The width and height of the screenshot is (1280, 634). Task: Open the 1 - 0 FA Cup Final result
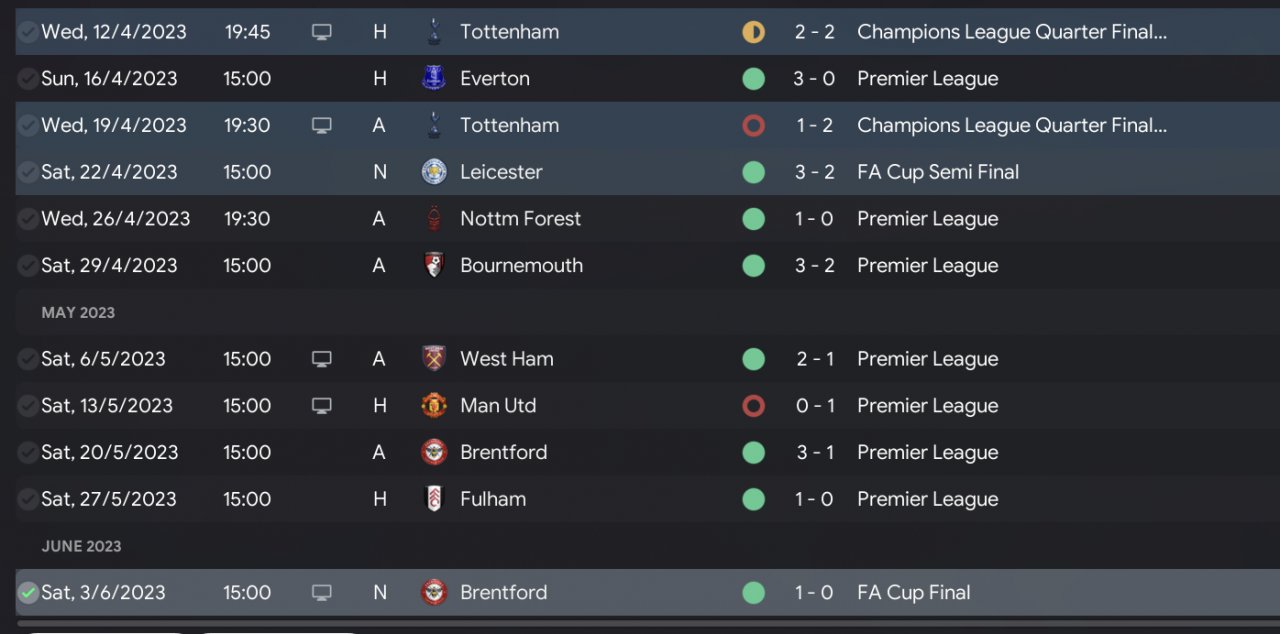click(x=814, y=593)
